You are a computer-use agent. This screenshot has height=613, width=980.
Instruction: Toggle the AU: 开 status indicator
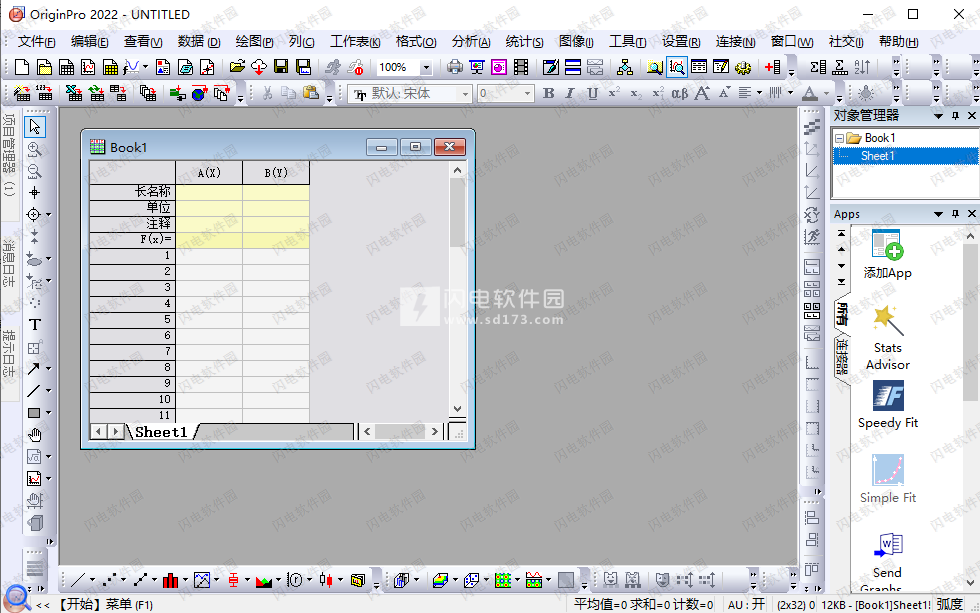(x=746, y=604)
